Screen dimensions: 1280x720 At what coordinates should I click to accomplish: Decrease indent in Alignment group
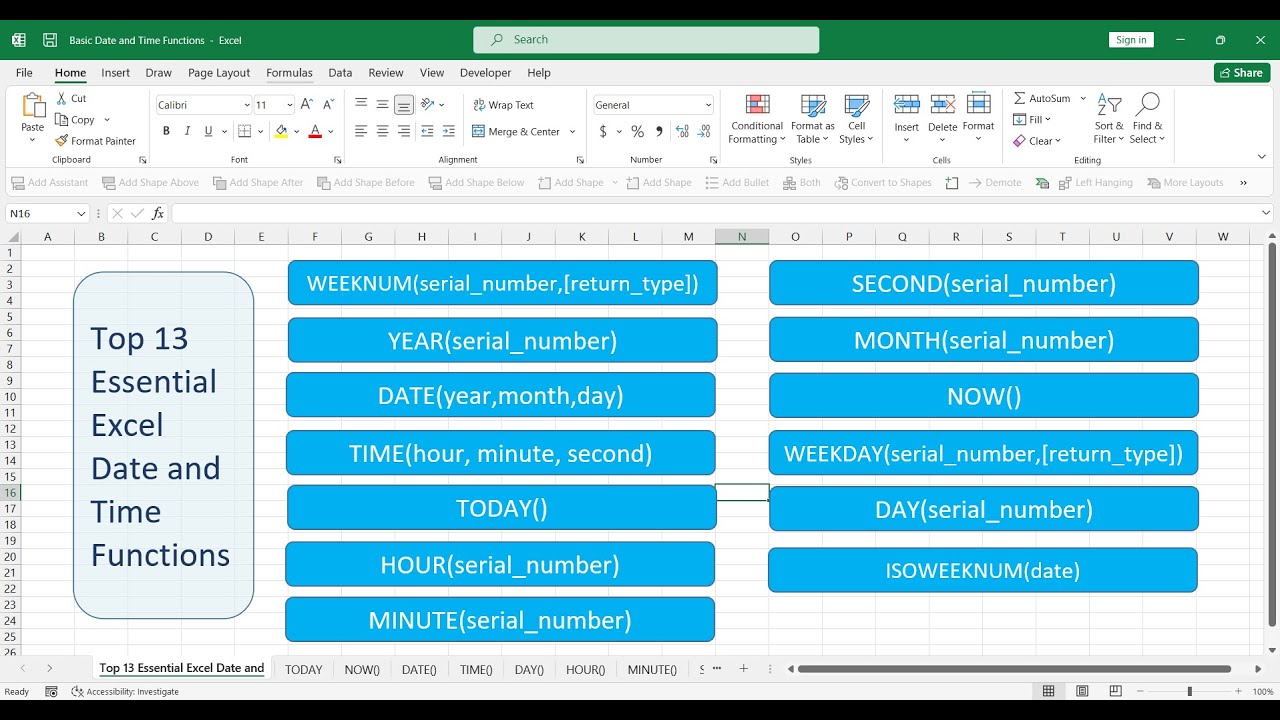[x=428, y=131]
